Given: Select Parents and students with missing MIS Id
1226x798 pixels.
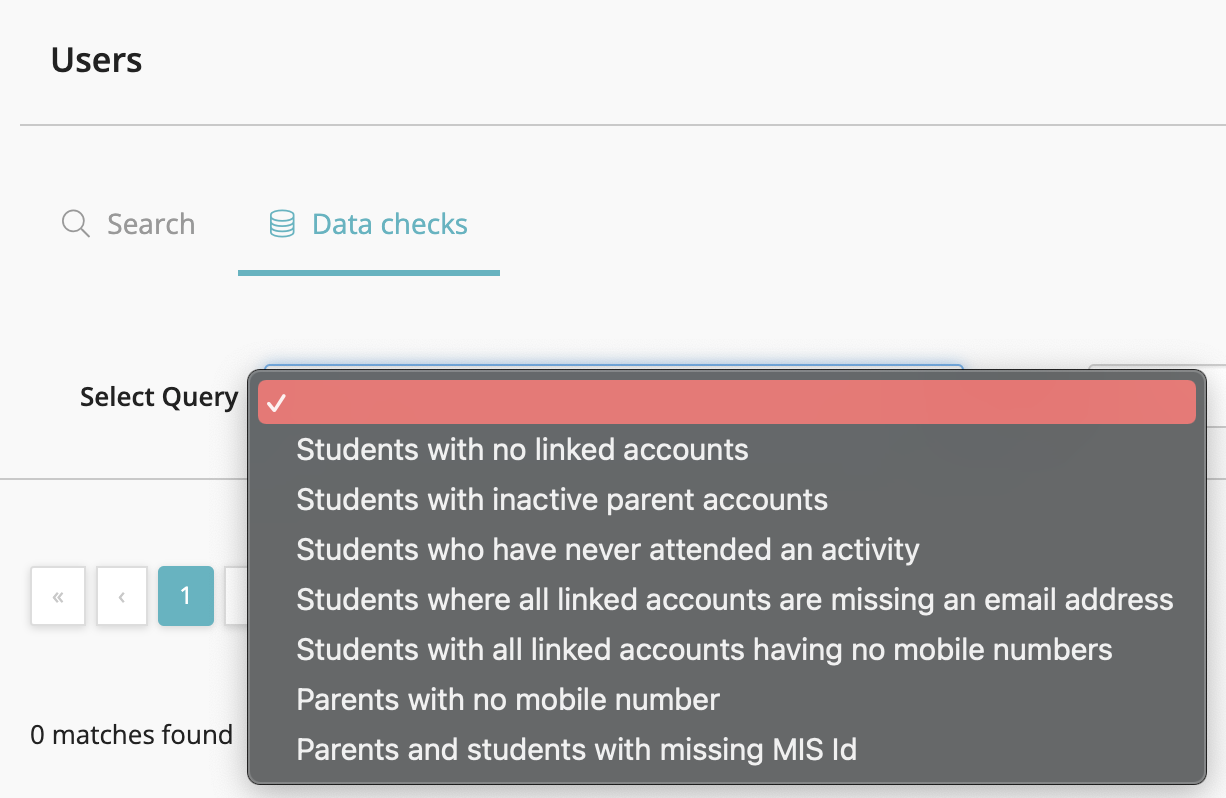Looking at the screenshot, I should (727, 750).
